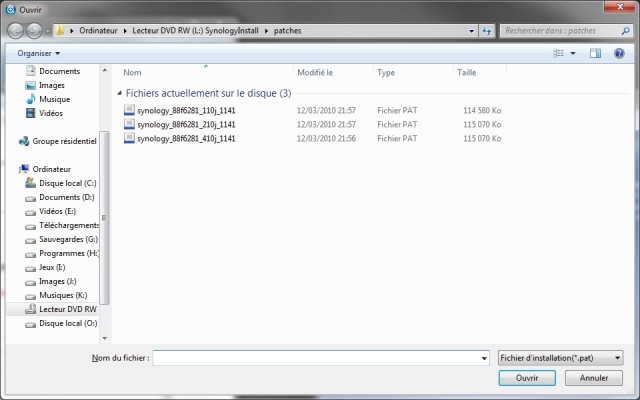640x400 pixels.
Task: Click the sidebar scrollbar down arrow
Action: (x=104, y=338)
